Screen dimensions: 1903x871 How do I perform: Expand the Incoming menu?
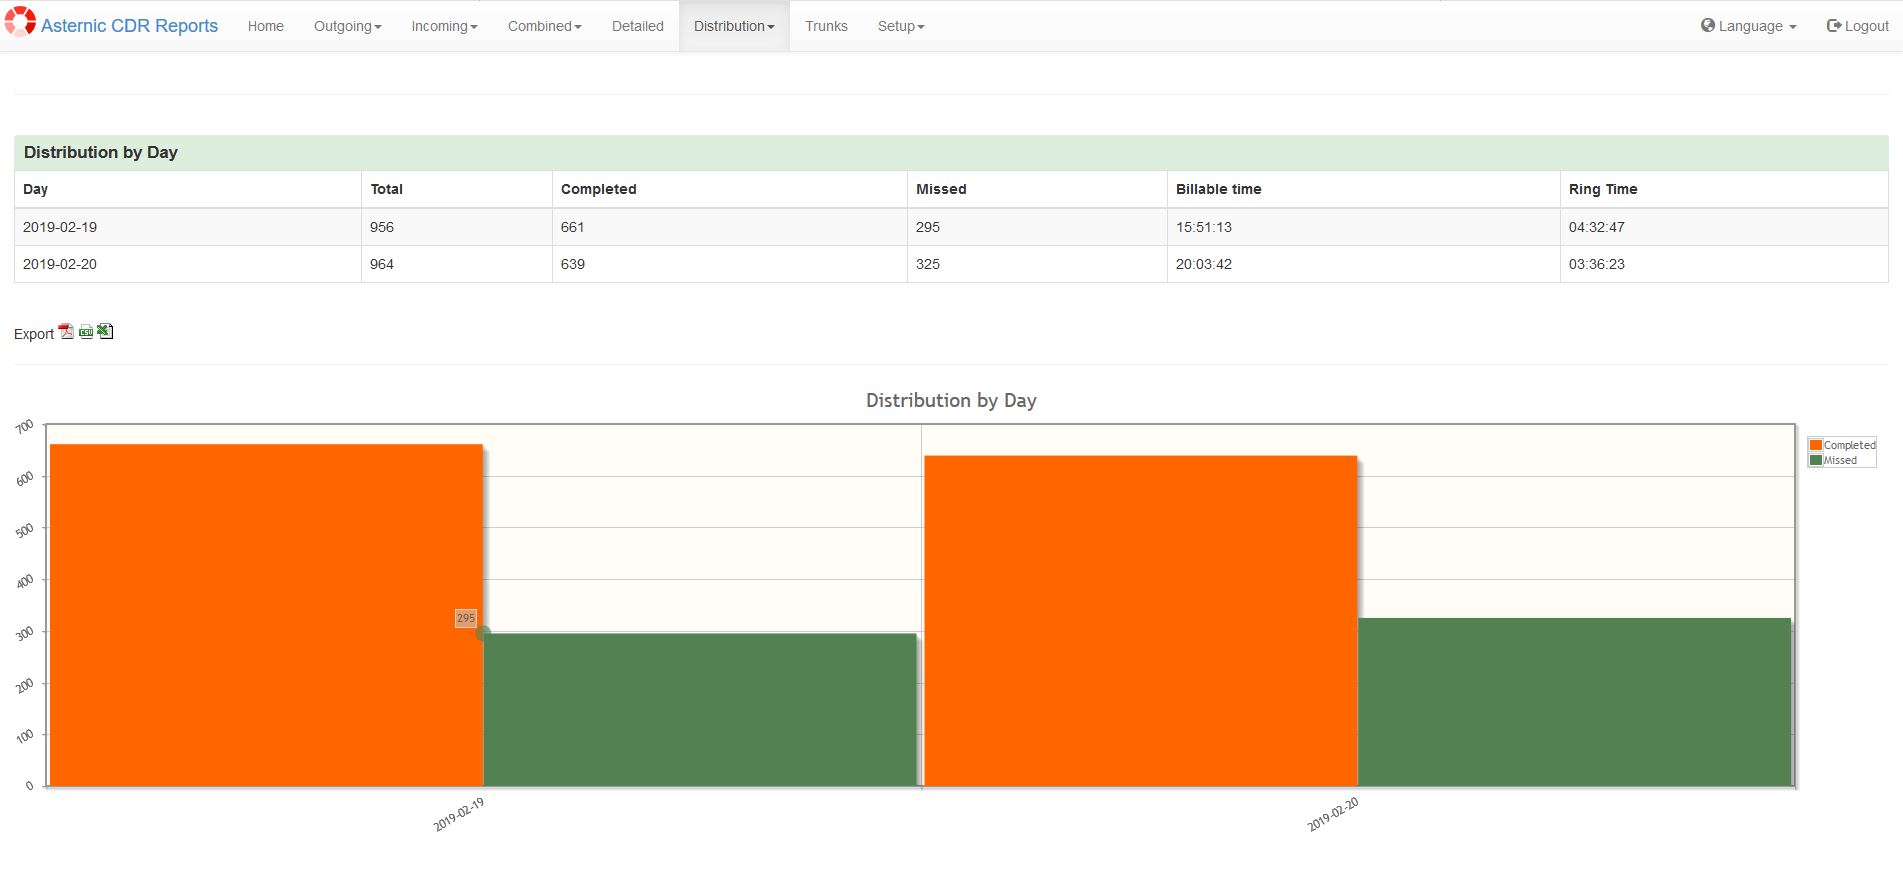click(444, 26)
